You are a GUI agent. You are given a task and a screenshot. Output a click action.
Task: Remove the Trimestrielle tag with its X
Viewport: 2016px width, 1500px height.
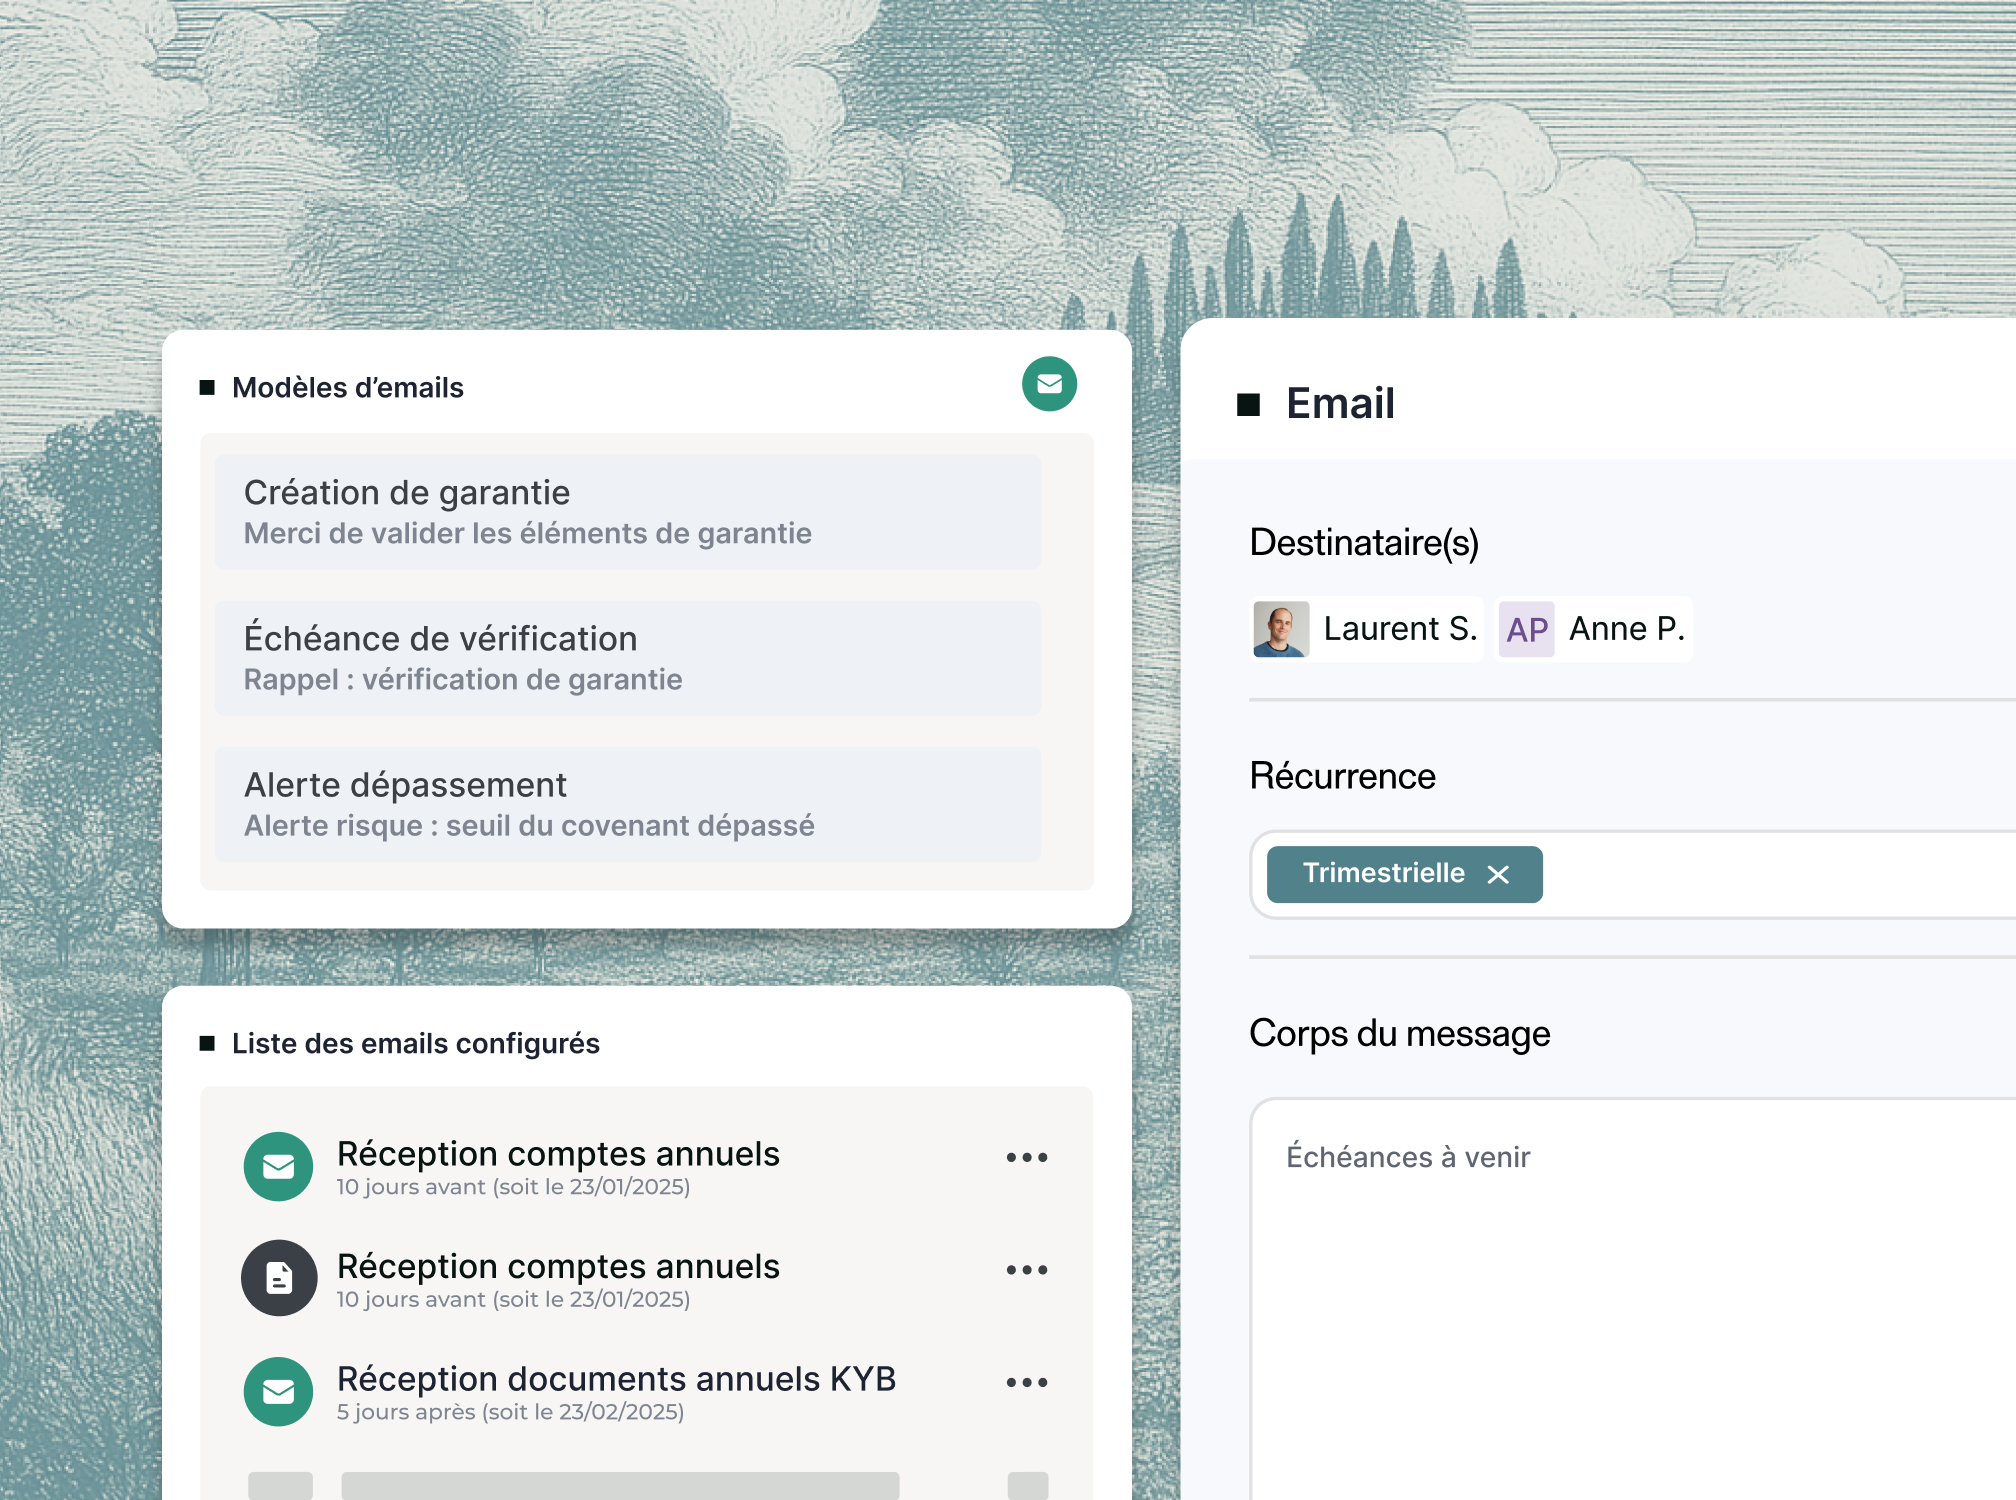tap(1498, 875)
